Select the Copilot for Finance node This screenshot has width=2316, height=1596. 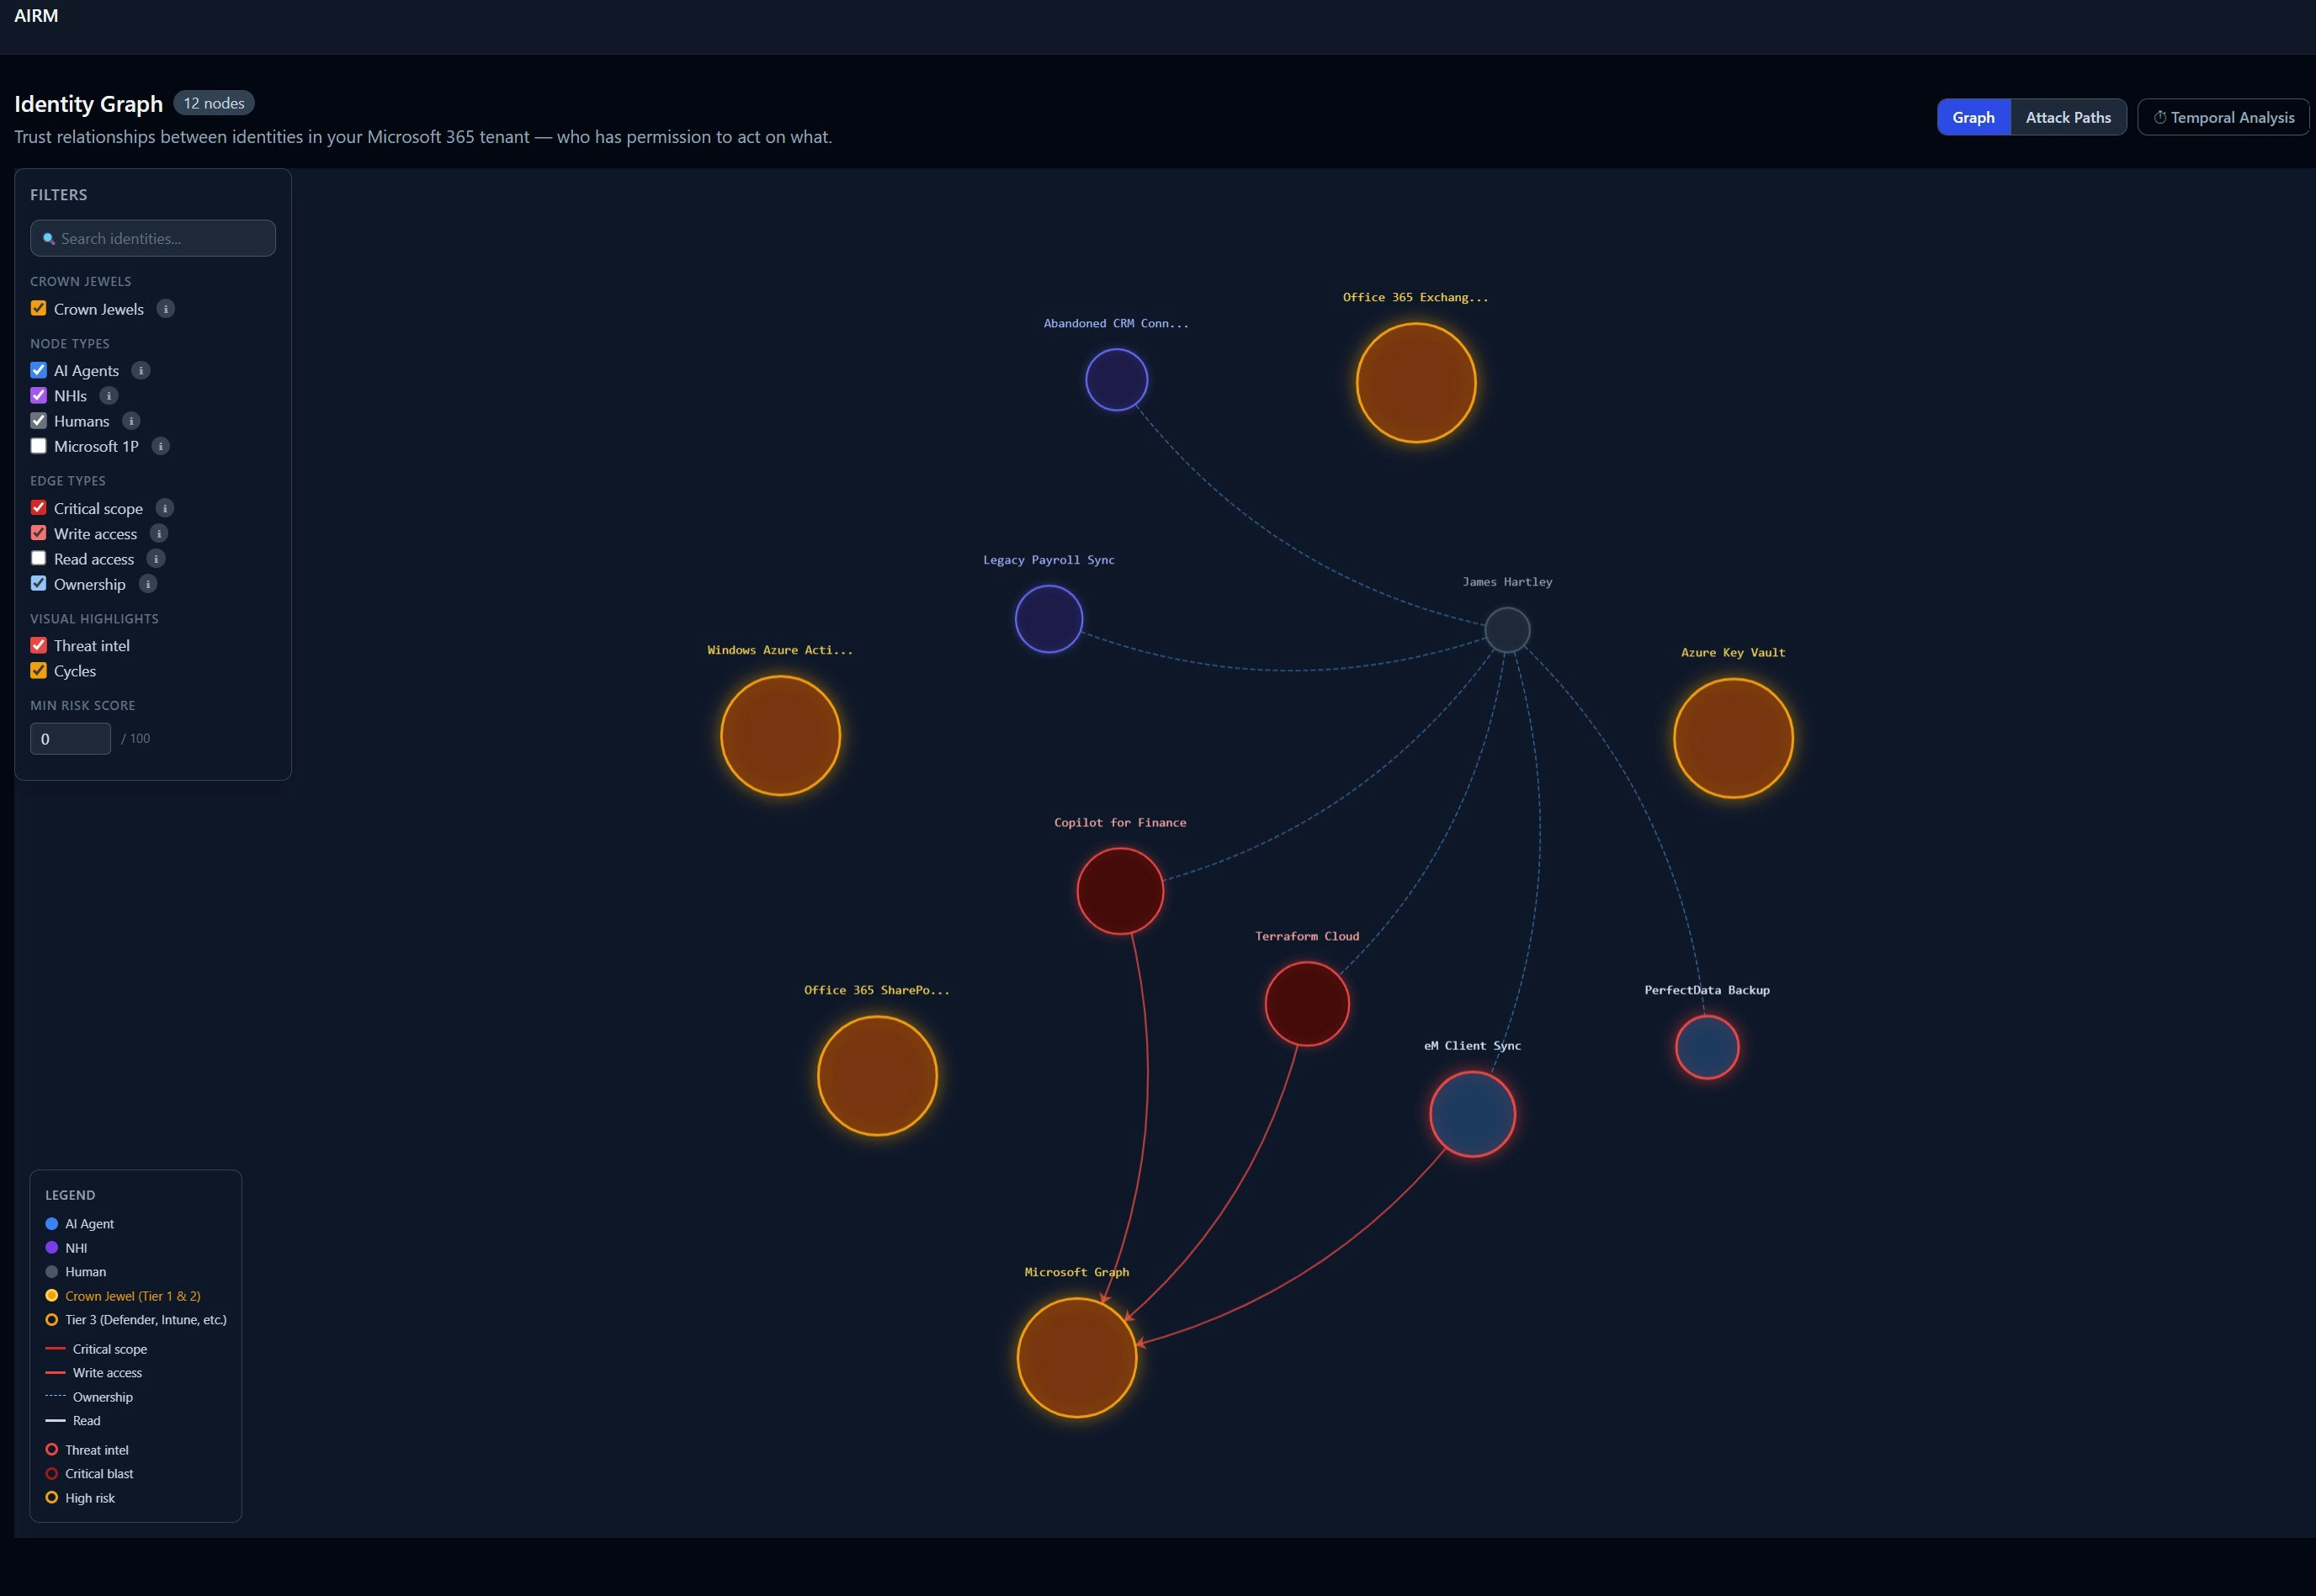[x=1120, y=891]
